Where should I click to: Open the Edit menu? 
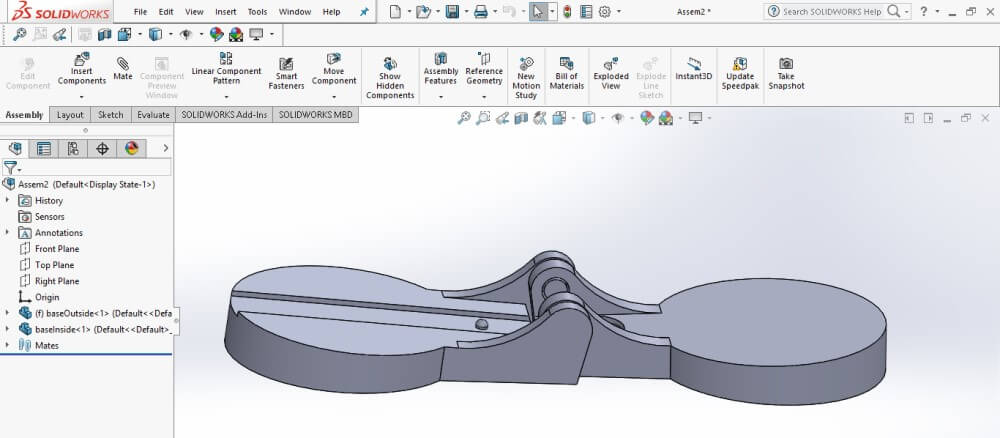coord(166,11)
